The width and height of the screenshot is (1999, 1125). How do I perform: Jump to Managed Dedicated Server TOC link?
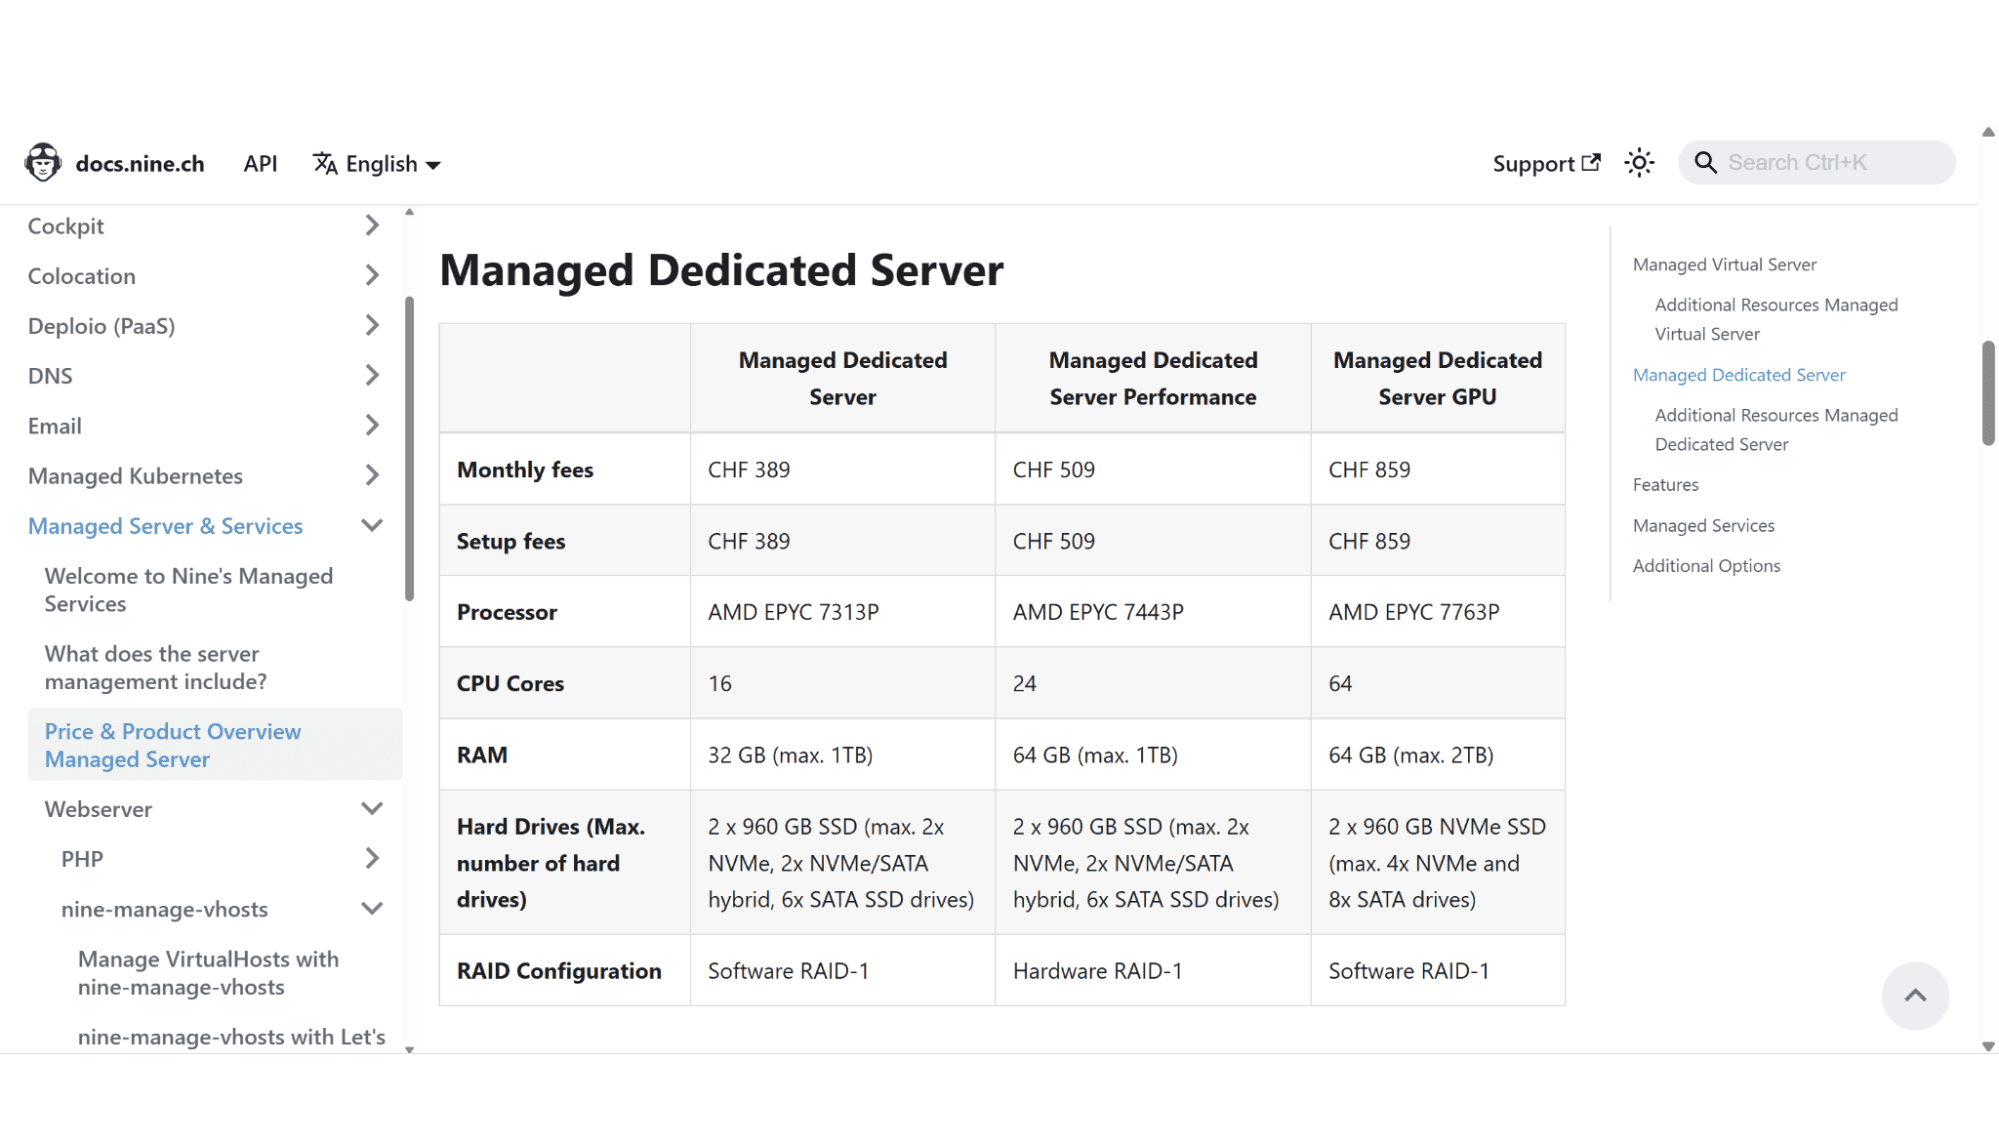[1739, 375]
